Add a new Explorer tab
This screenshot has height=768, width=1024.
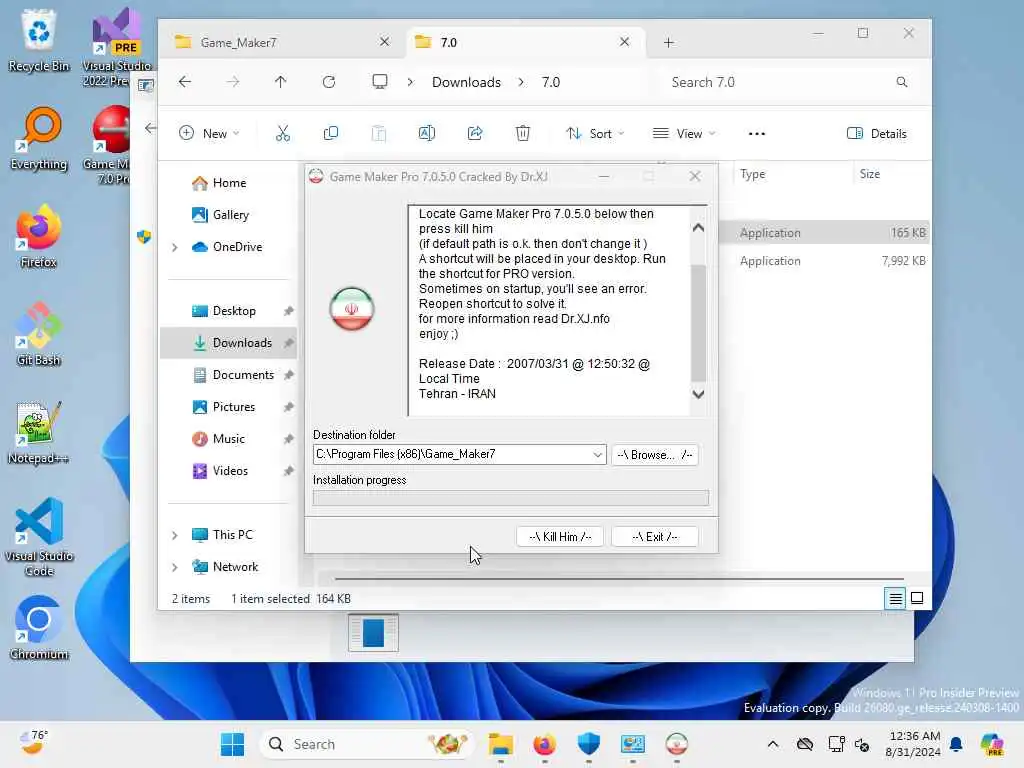coord(668,42)
